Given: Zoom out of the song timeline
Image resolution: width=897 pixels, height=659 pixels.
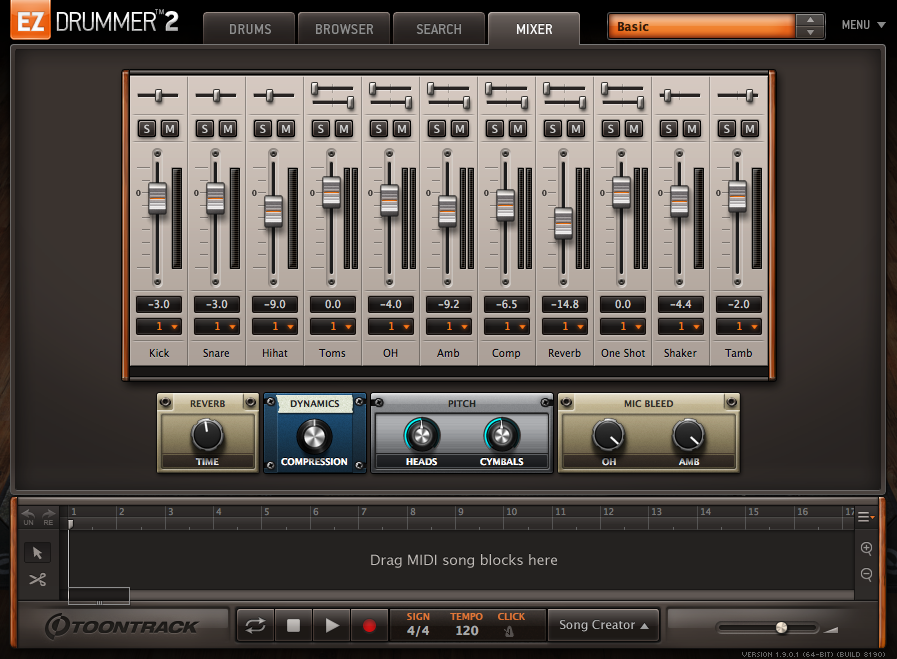Looking at the screenshot, I should [x=866, y=574].
